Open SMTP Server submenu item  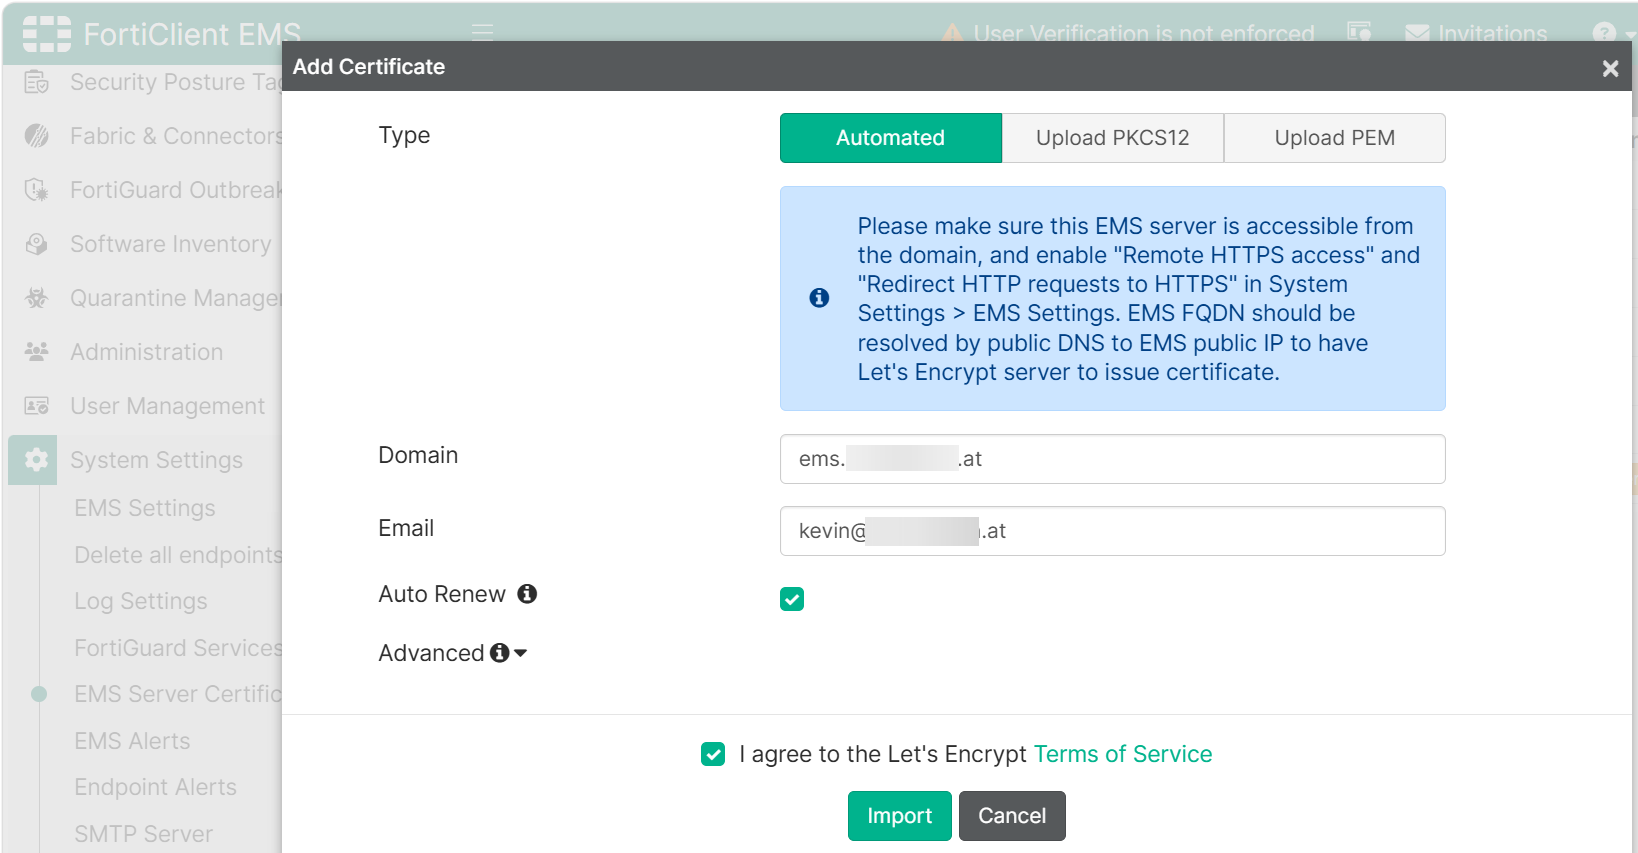pos(144,834)
